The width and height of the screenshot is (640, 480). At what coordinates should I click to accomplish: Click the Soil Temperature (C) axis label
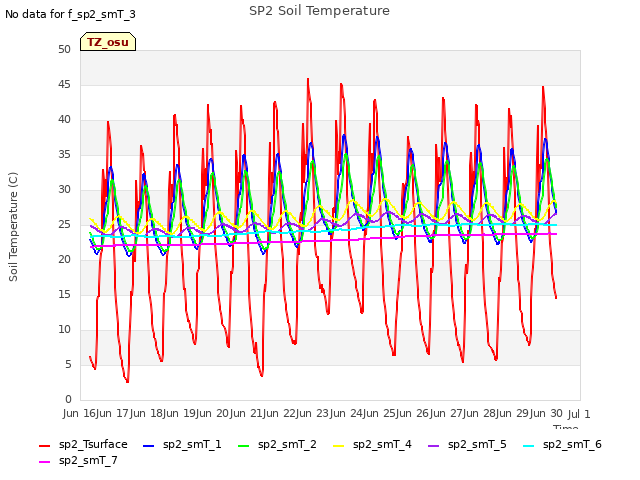[x=13, y=227]
